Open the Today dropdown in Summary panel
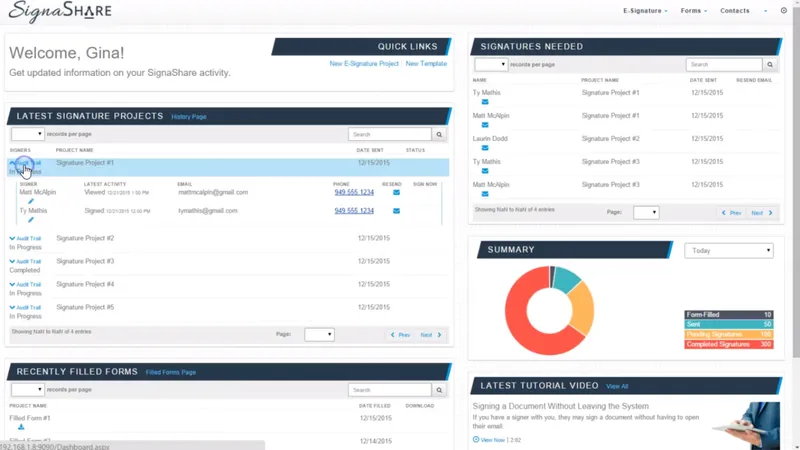The width and height of the screenshot is (800, 450). pos(729,251)
